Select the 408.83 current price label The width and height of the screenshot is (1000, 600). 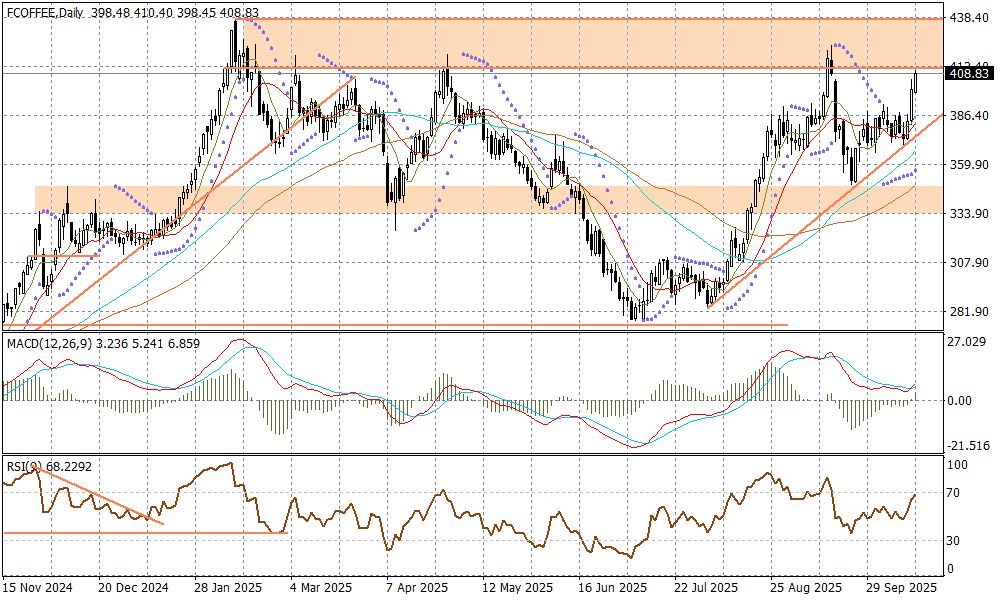[x=968, y=74]
